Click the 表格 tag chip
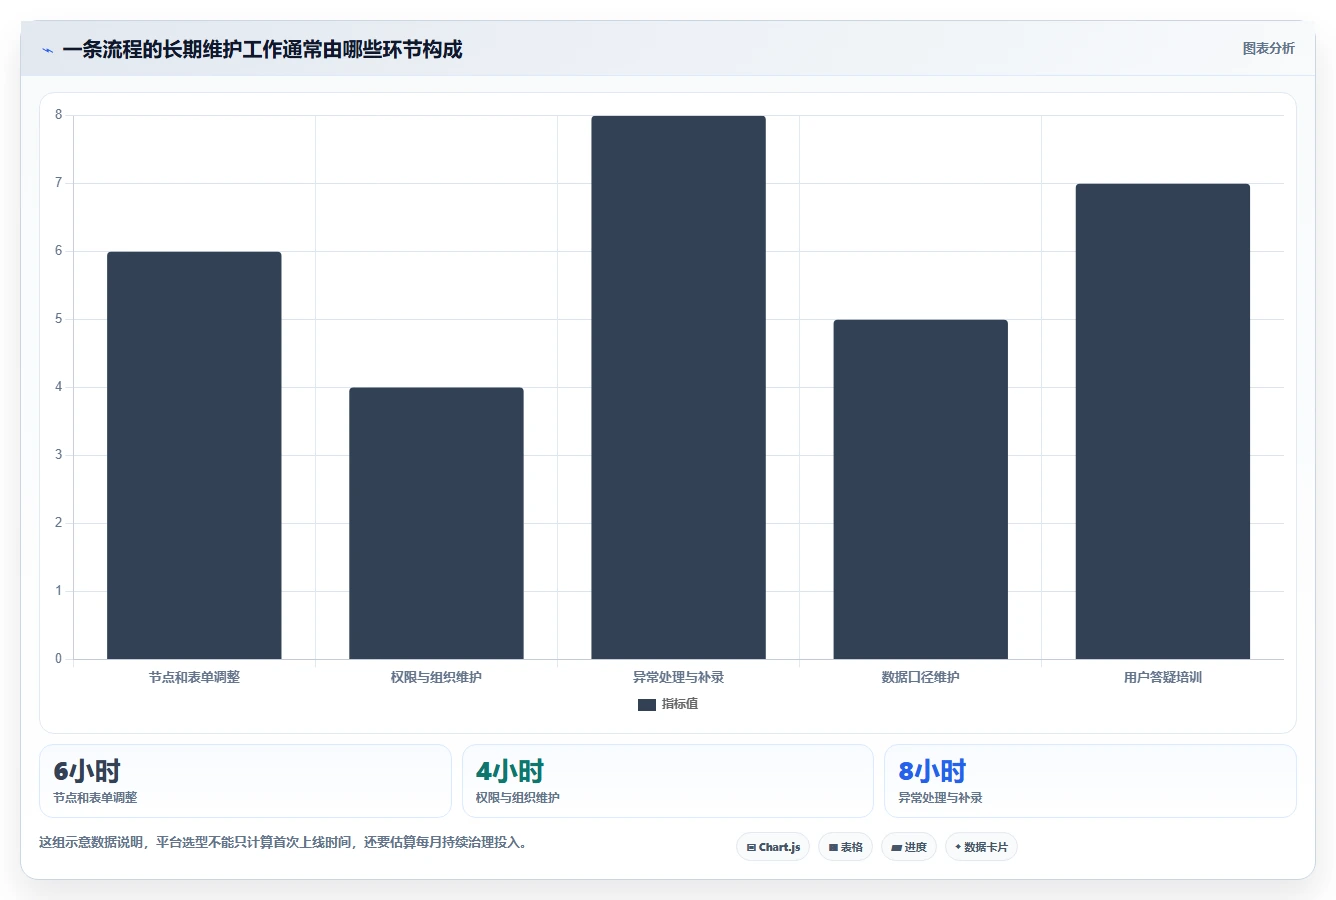This screenshot has height=900, width=1336. point(845,847)
